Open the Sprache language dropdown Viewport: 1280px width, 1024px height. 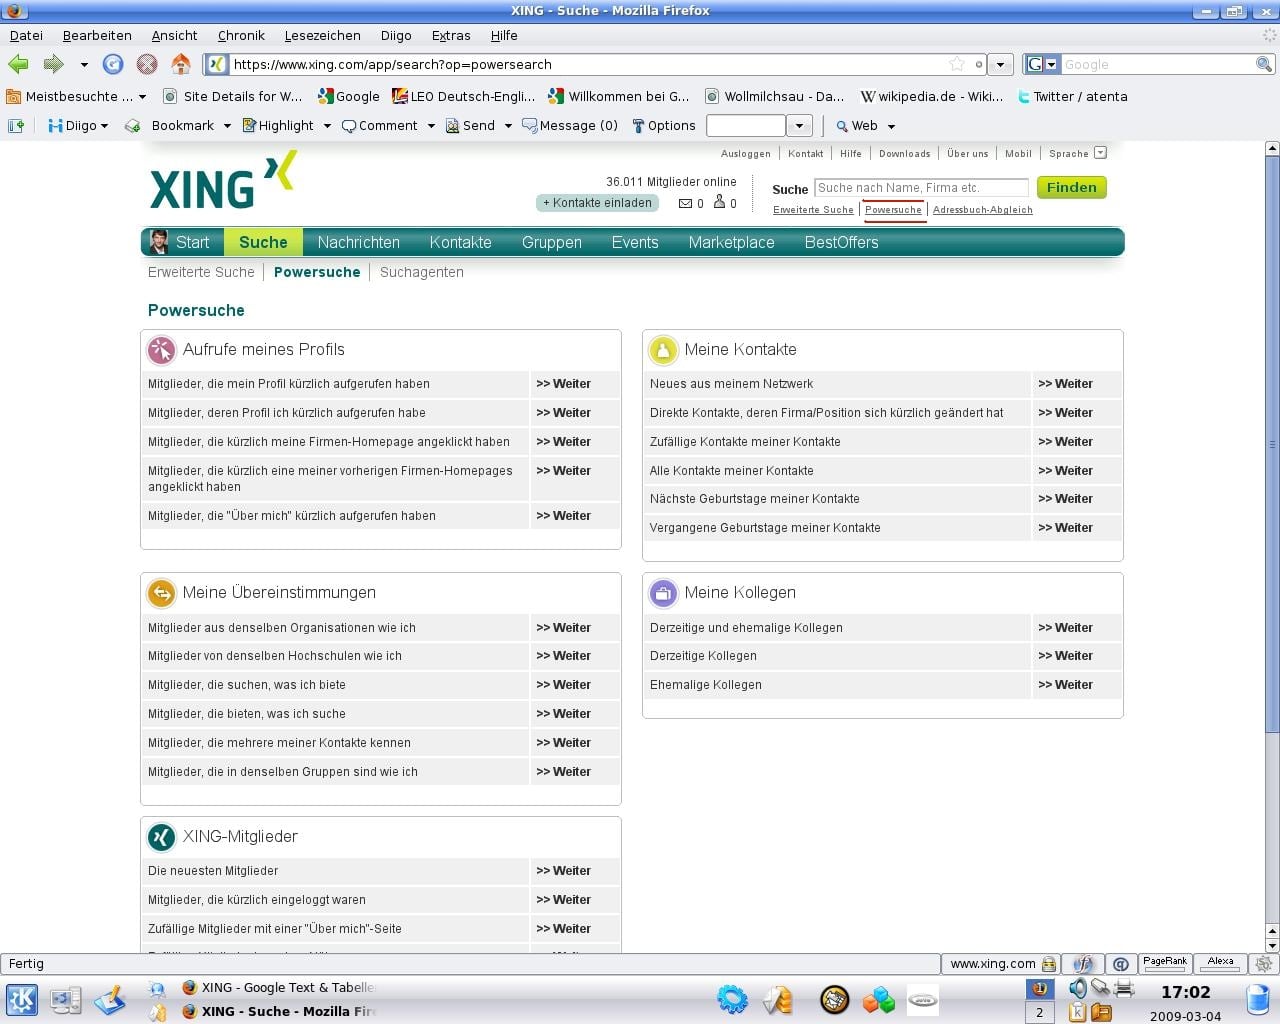point(1101,153)
